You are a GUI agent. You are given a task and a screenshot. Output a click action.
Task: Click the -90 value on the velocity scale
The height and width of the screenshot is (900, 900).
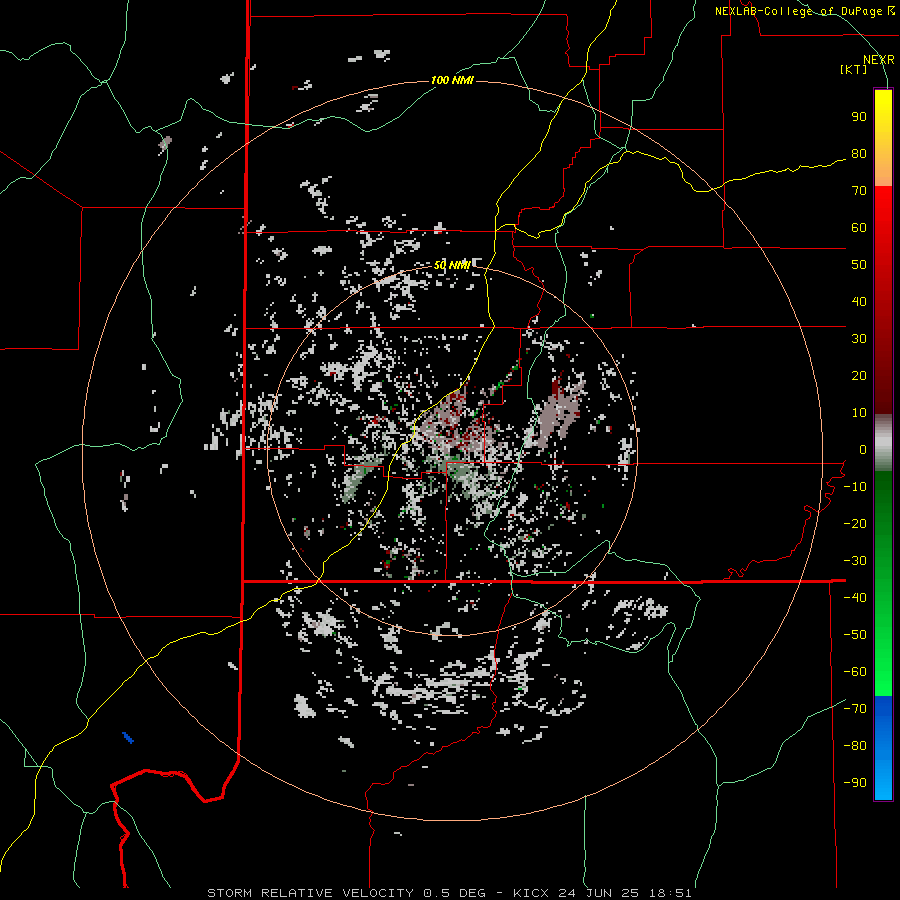[x=855, y=783]
